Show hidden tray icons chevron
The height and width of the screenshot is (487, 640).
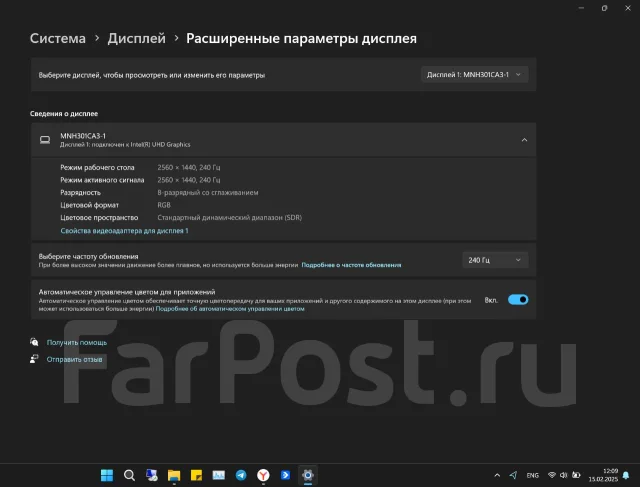click(497, 475)
